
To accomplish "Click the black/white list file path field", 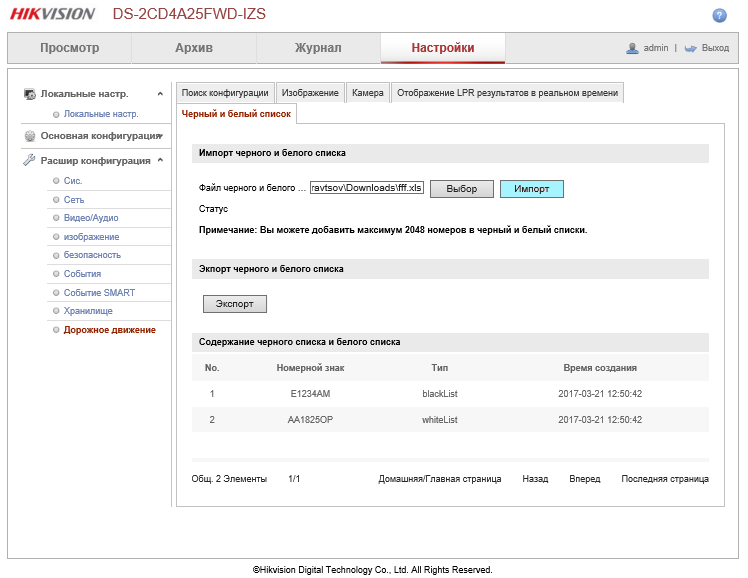I will tap(367, 188).
